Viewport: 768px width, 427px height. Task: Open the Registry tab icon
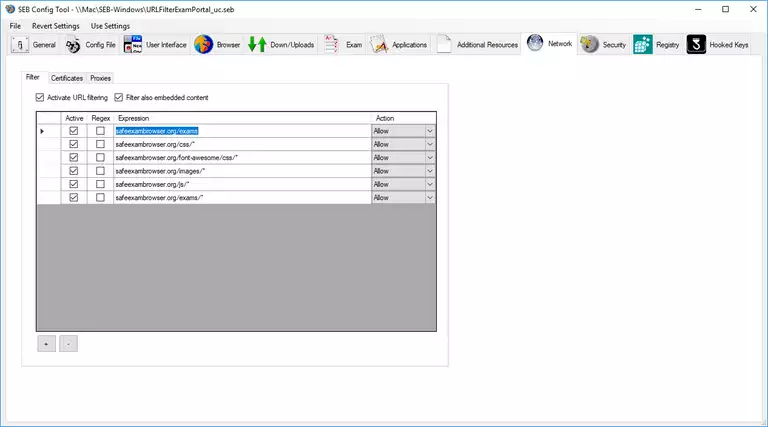point(643,45)
